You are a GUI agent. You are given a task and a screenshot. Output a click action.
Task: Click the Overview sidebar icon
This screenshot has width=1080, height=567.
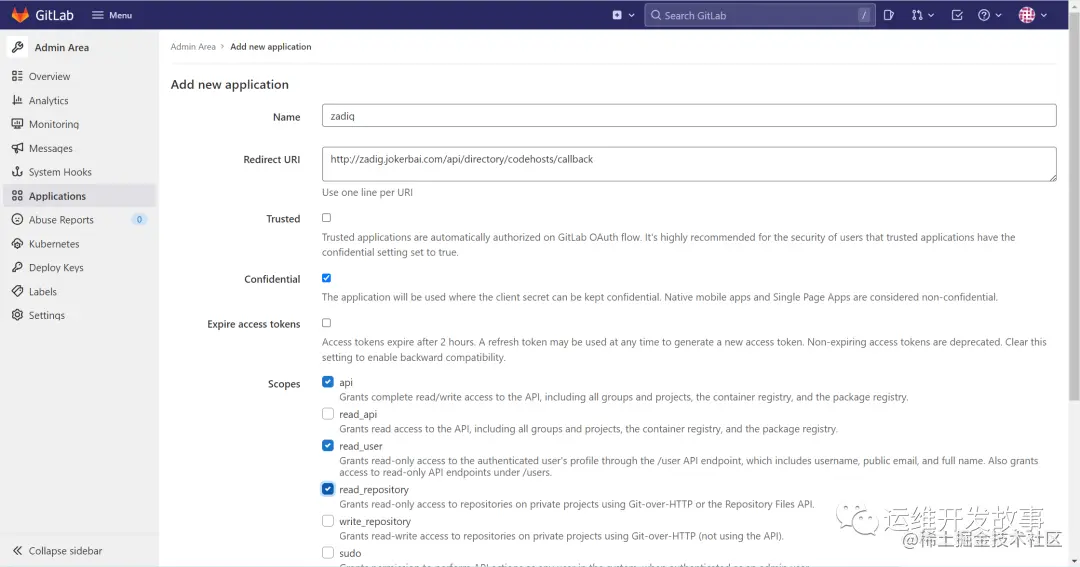(17, 76)
